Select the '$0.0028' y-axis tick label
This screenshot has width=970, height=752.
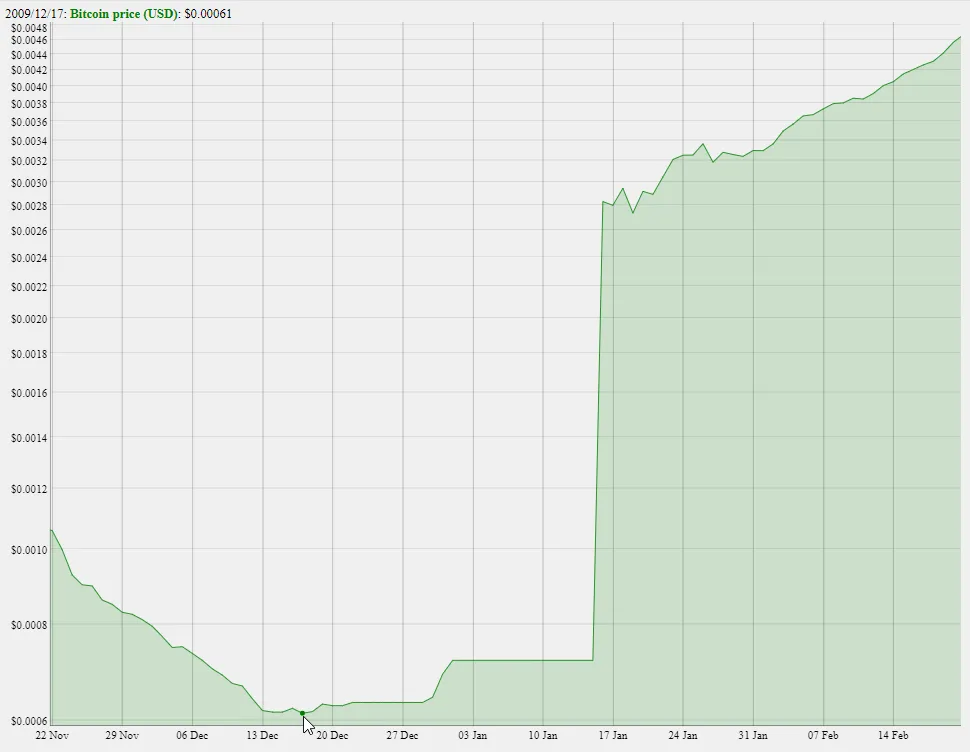(29, 205)
